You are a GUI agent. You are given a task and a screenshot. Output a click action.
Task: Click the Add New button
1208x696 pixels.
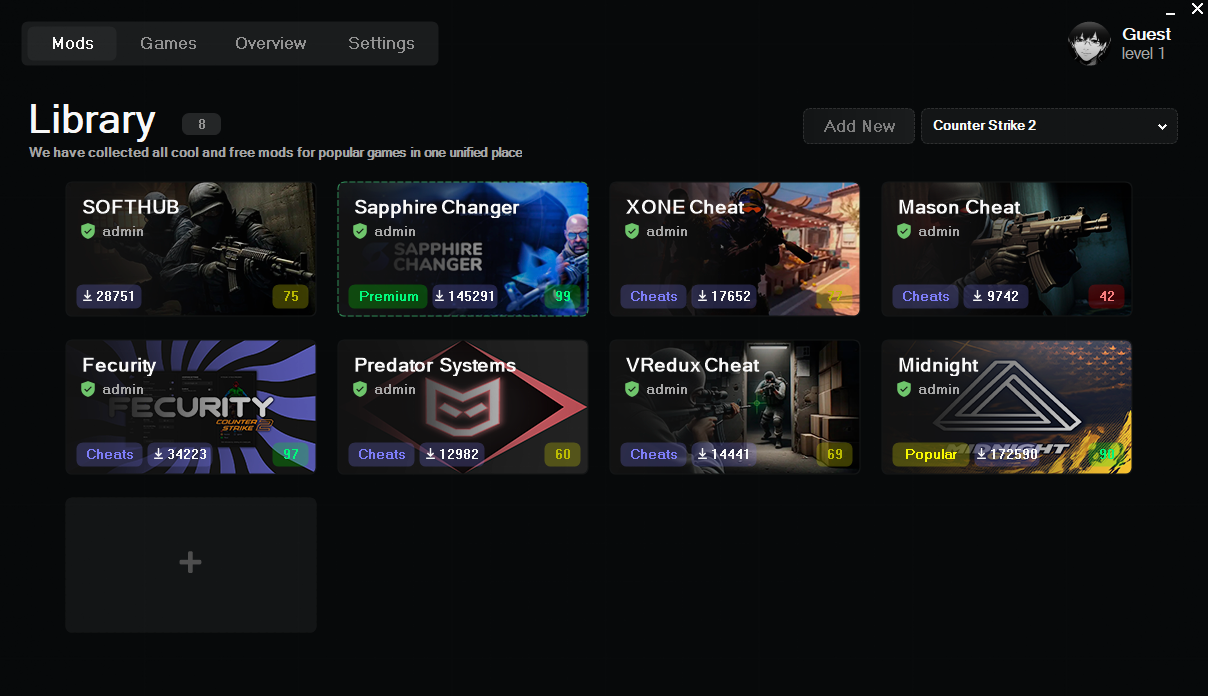[x=859, y=126]
